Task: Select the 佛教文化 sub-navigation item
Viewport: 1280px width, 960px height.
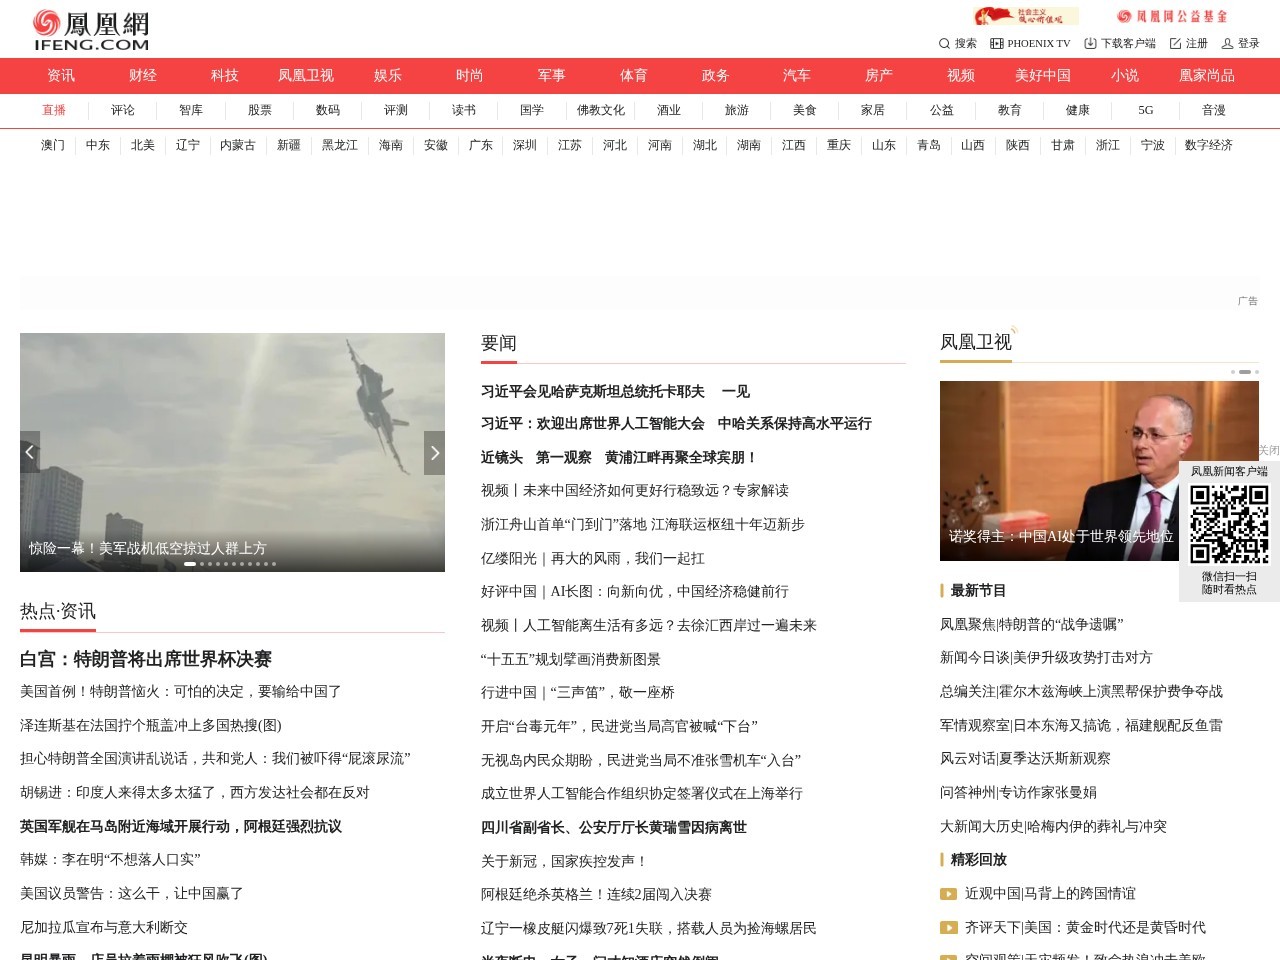Action: pyautogui.click(x=601, y=110)
